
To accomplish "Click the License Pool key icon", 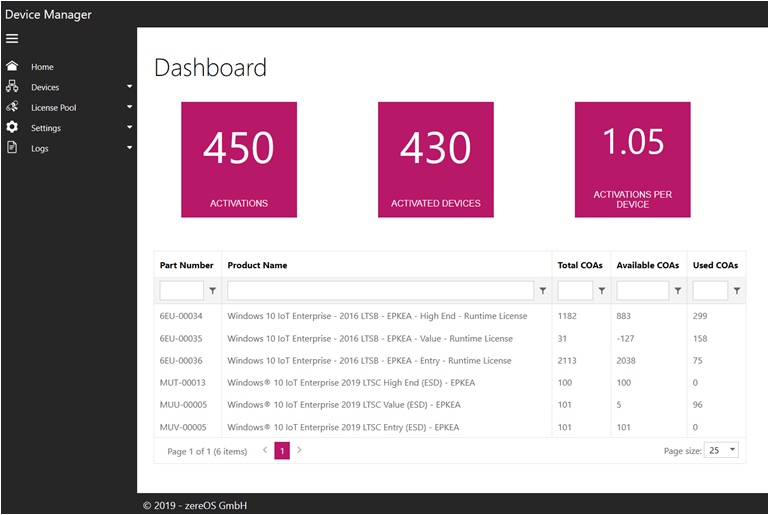I will pos(12,106).
